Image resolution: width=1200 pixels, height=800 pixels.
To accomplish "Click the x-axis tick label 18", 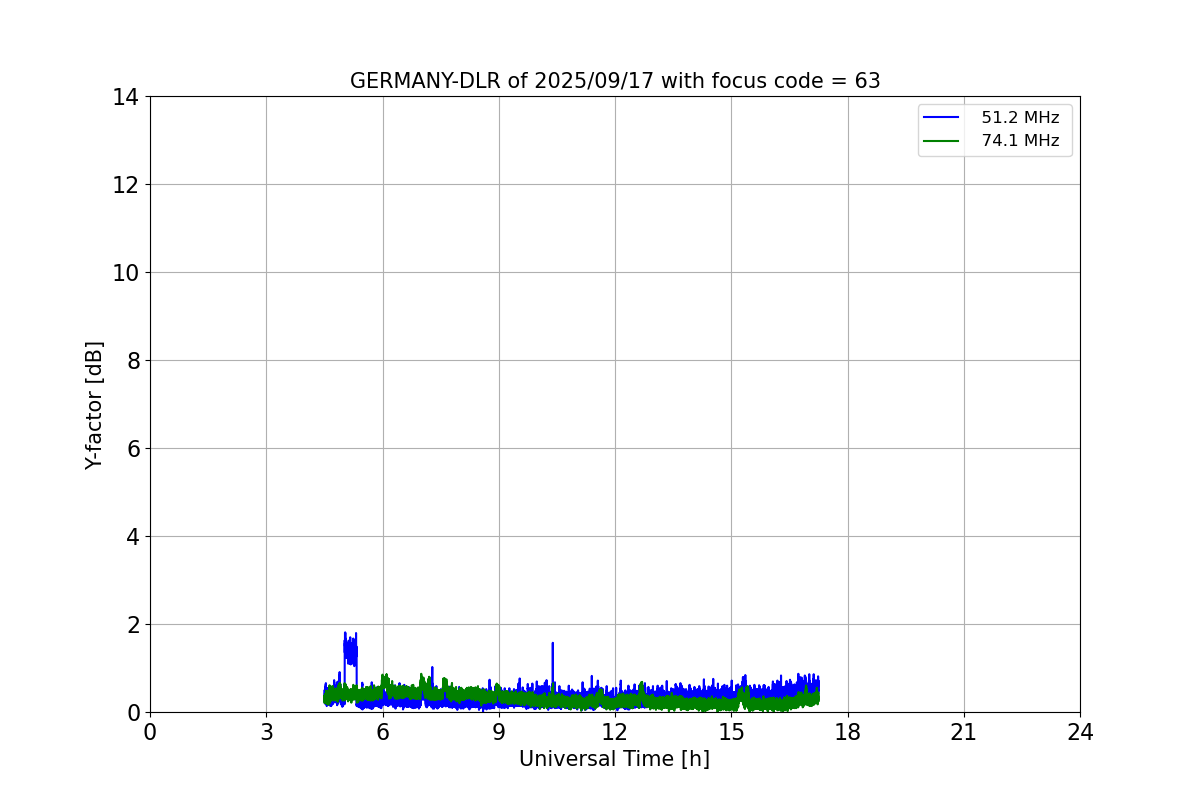I will point(848,732).
